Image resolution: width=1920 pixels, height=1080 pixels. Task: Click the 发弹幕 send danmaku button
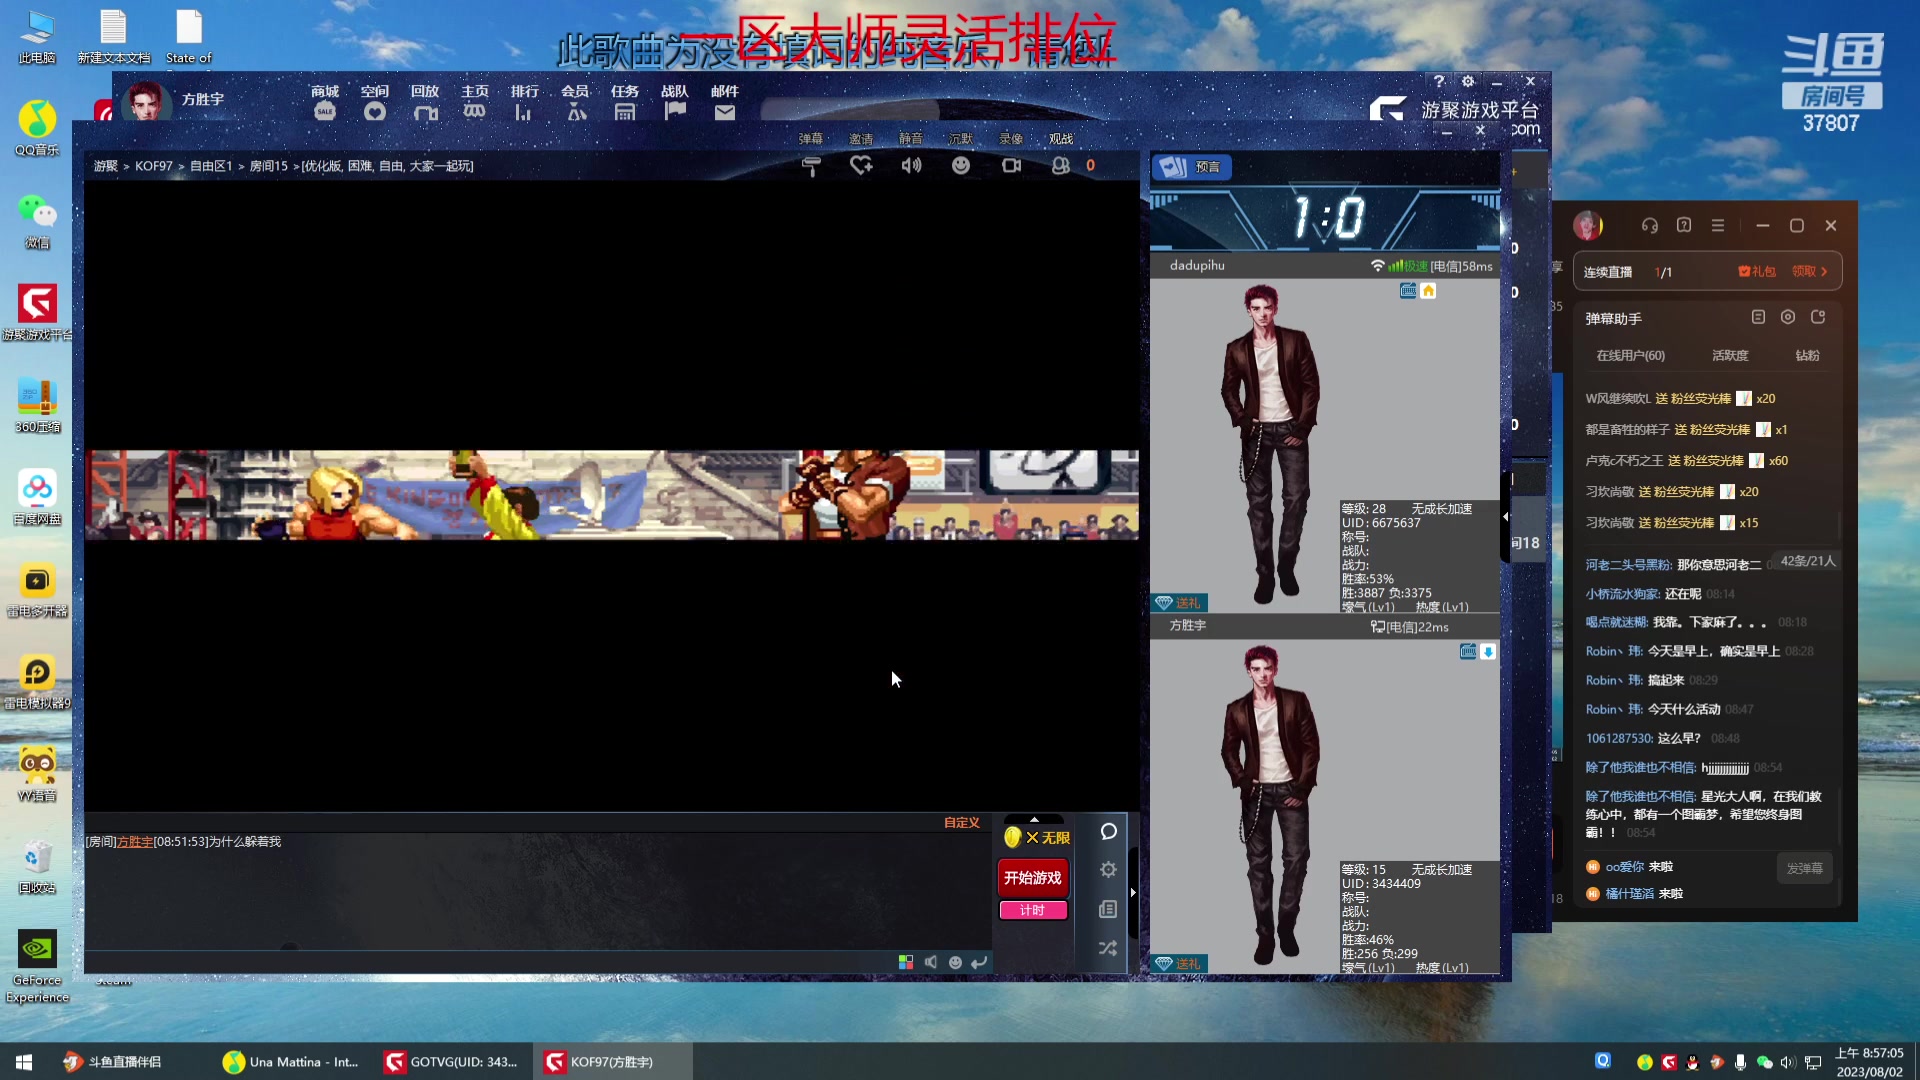point(1804,868)
